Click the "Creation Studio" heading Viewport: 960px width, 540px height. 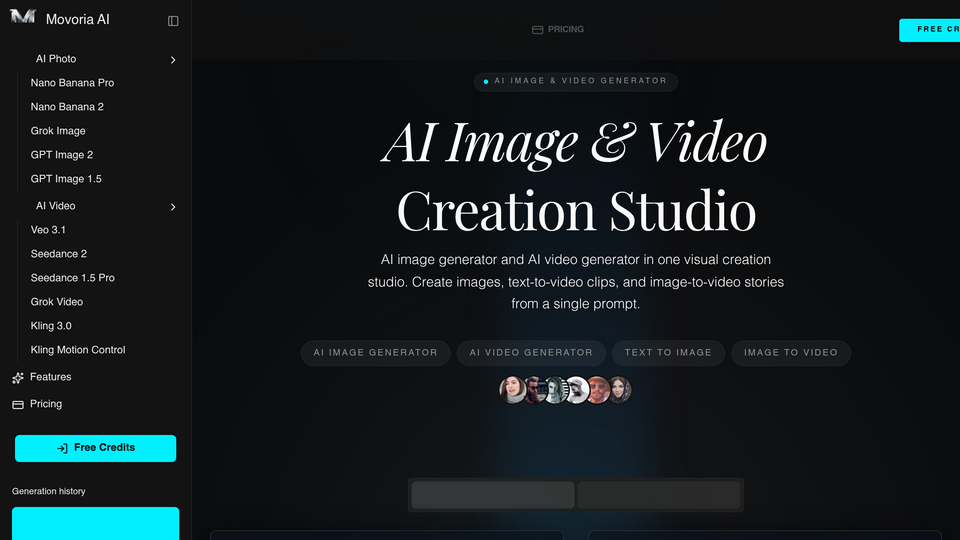576,210
